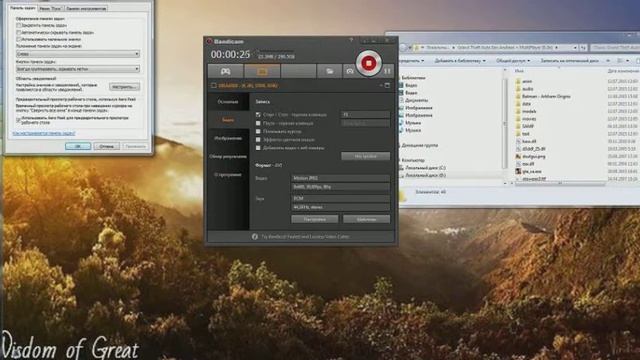The height and width of the screenshot is (360, 640).
Task: Open taskbar buttons grouping dropdown
Action: 78,69
